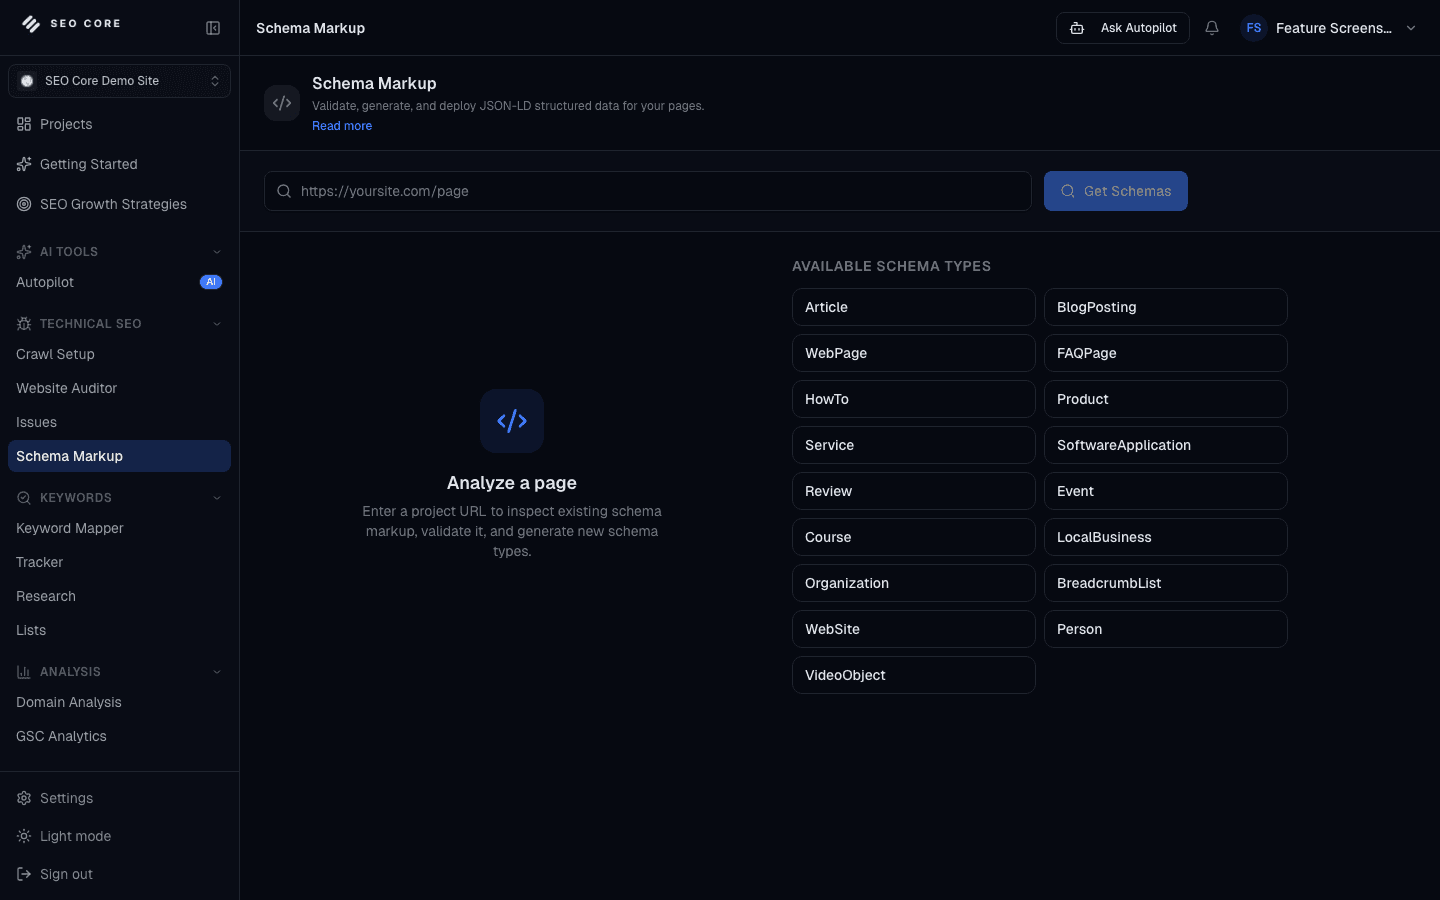Collapse the Technical SEO section chevron
The image size is (1440, 900).
click(217, 324)
